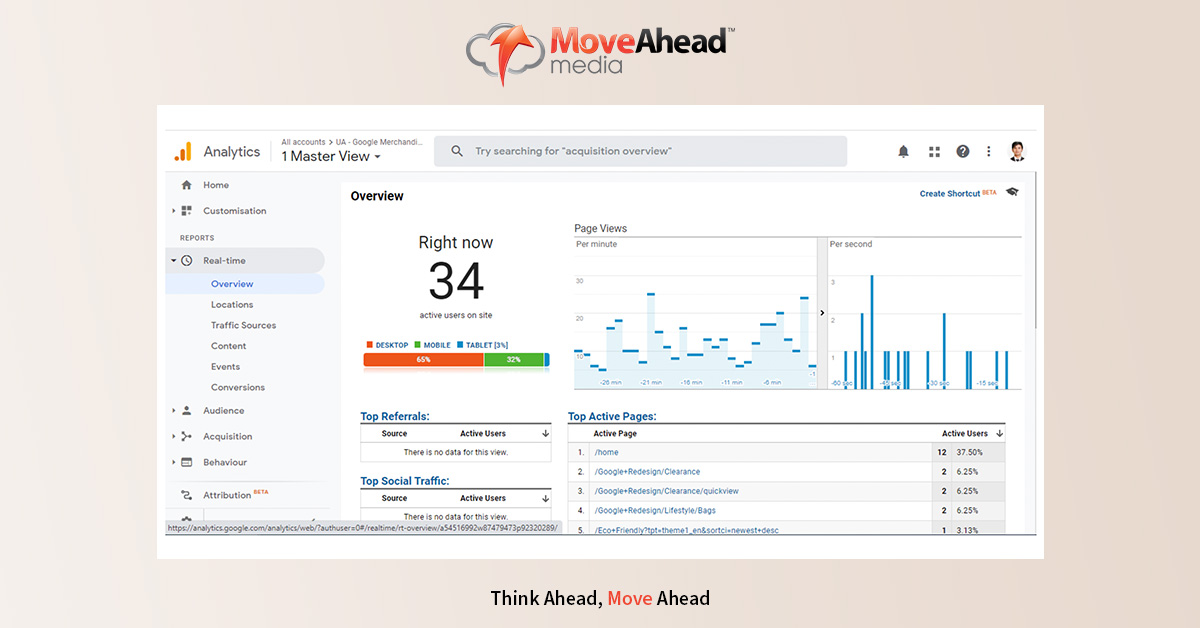Screen dimensions: 1200x628
Task: Open the /home active page link
Action: pyautogui.click(x=606, y=452)
